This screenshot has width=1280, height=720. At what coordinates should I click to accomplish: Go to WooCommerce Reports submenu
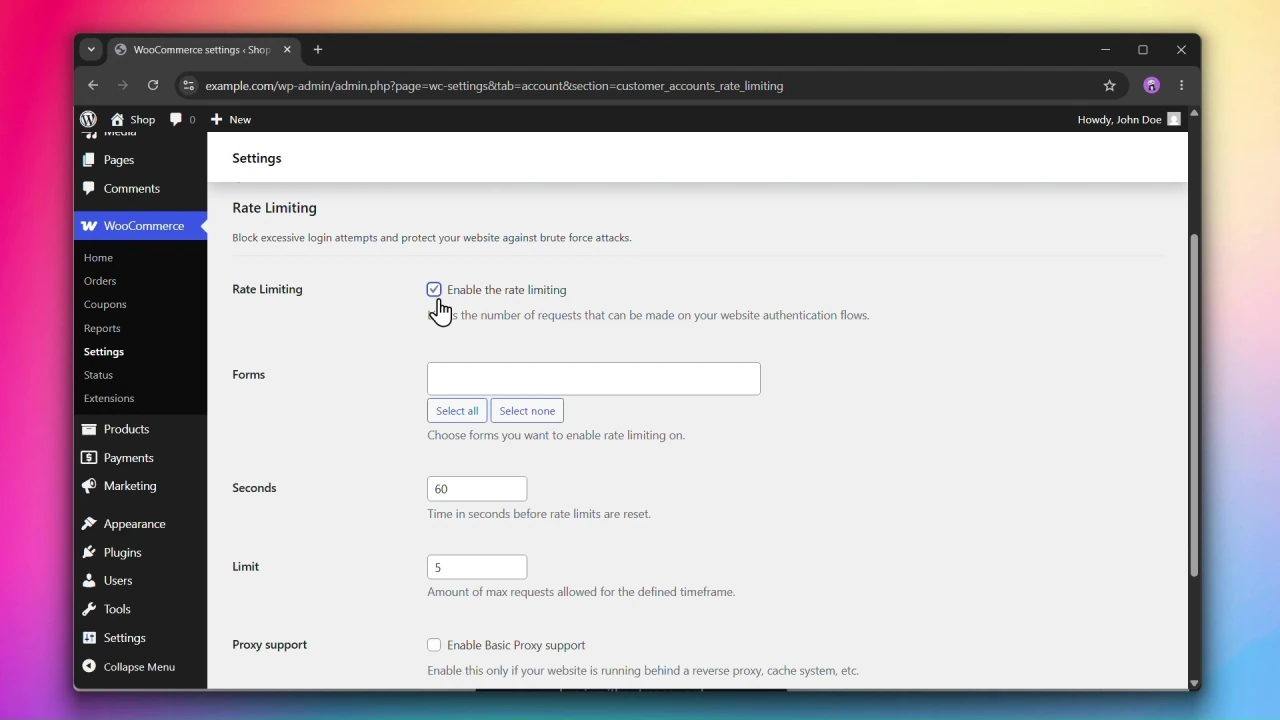pos(102,329)
